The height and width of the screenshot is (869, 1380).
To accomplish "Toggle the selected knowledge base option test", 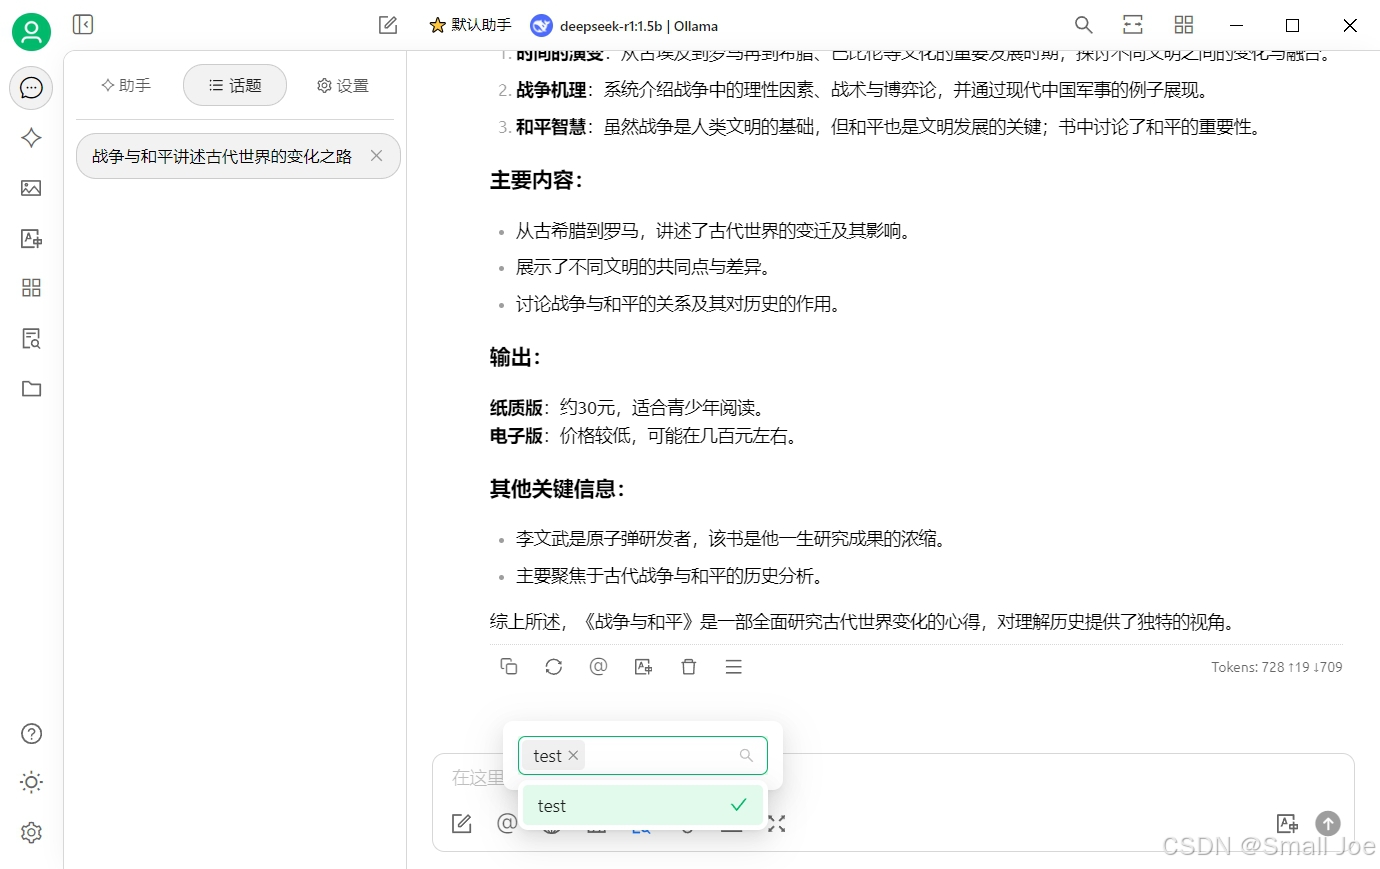I will [643, 805].
